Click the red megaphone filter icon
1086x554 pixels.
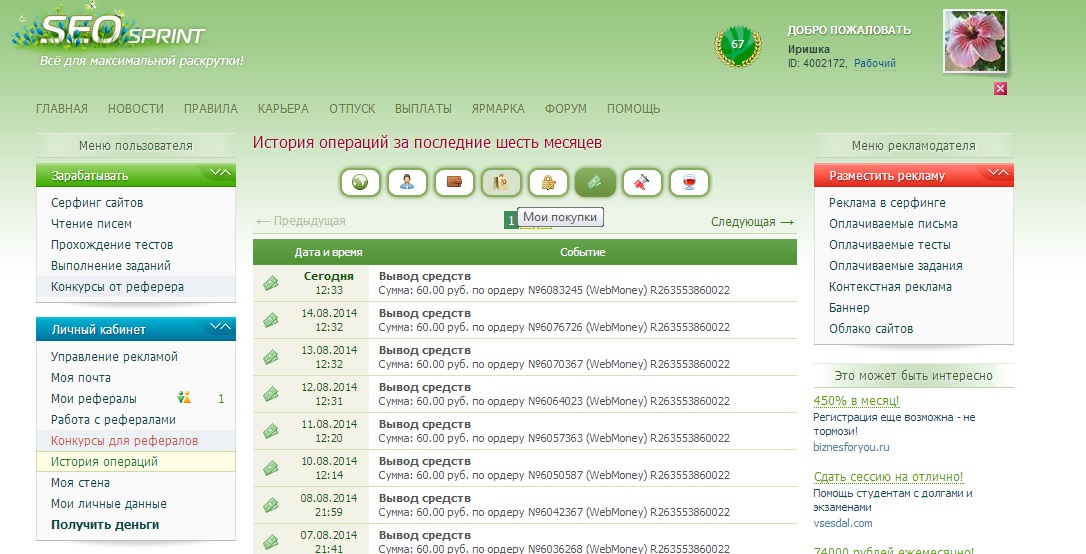coord(642,182)
